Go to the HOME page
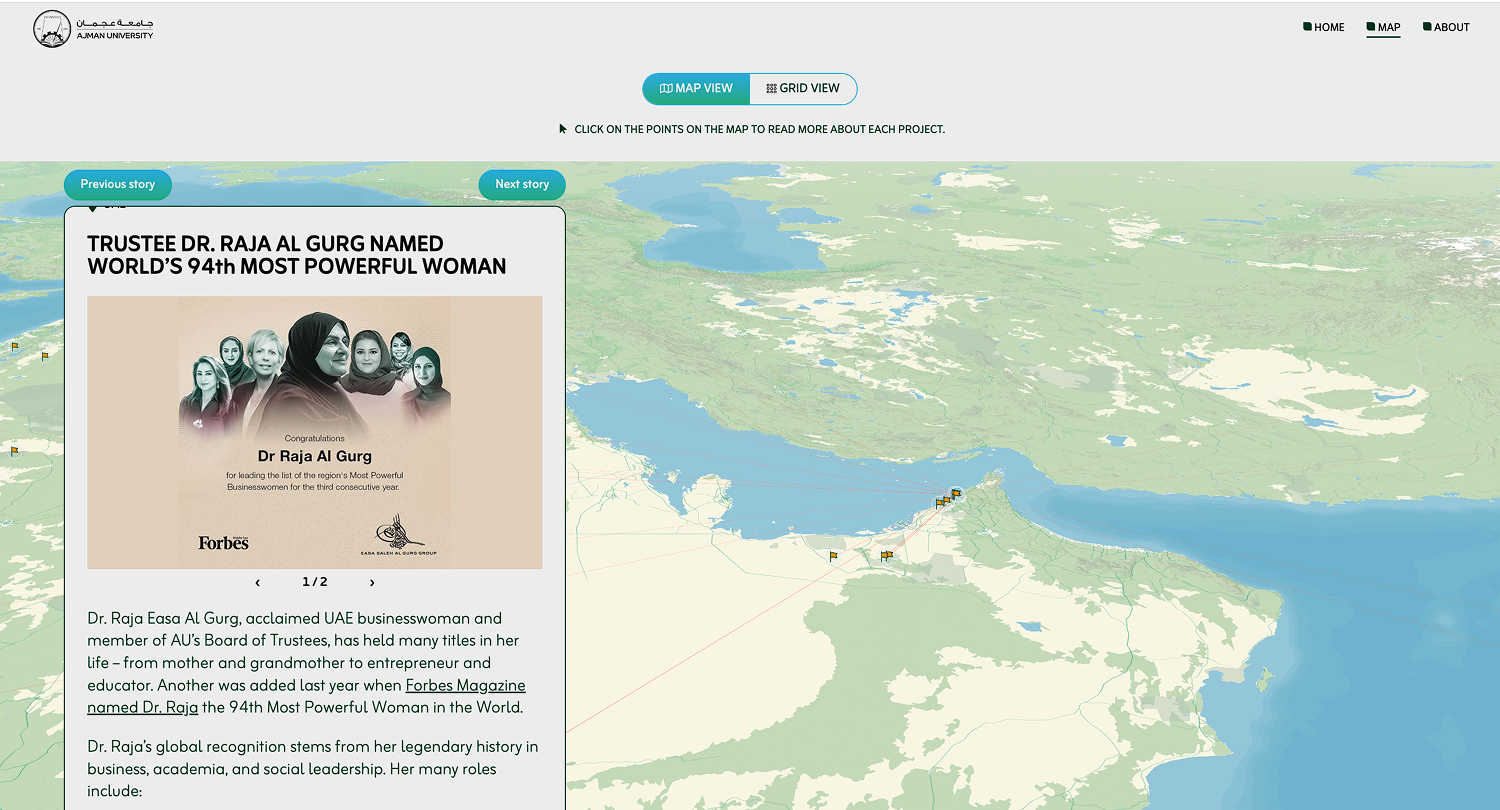The width and height of the screenshot is (1500, 810). (1324, 27)
